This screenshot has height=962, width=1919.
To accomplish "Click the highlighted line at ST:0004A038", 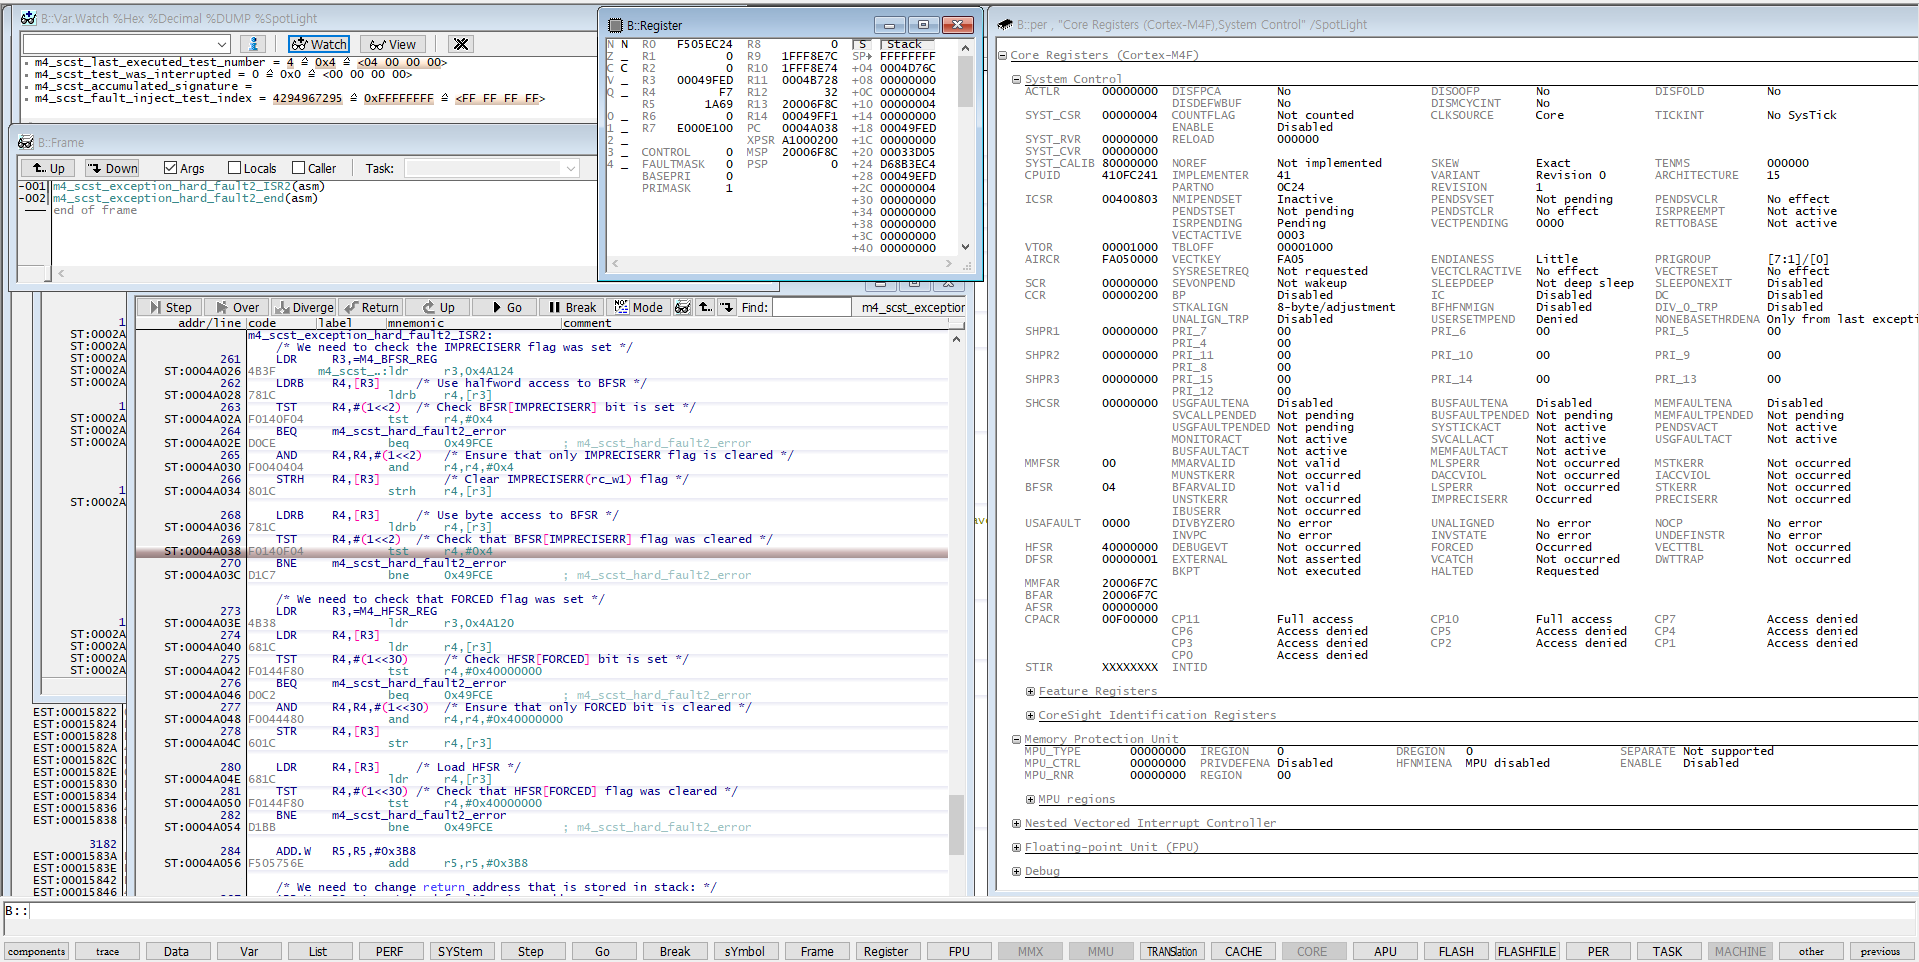I will [541, 551].
